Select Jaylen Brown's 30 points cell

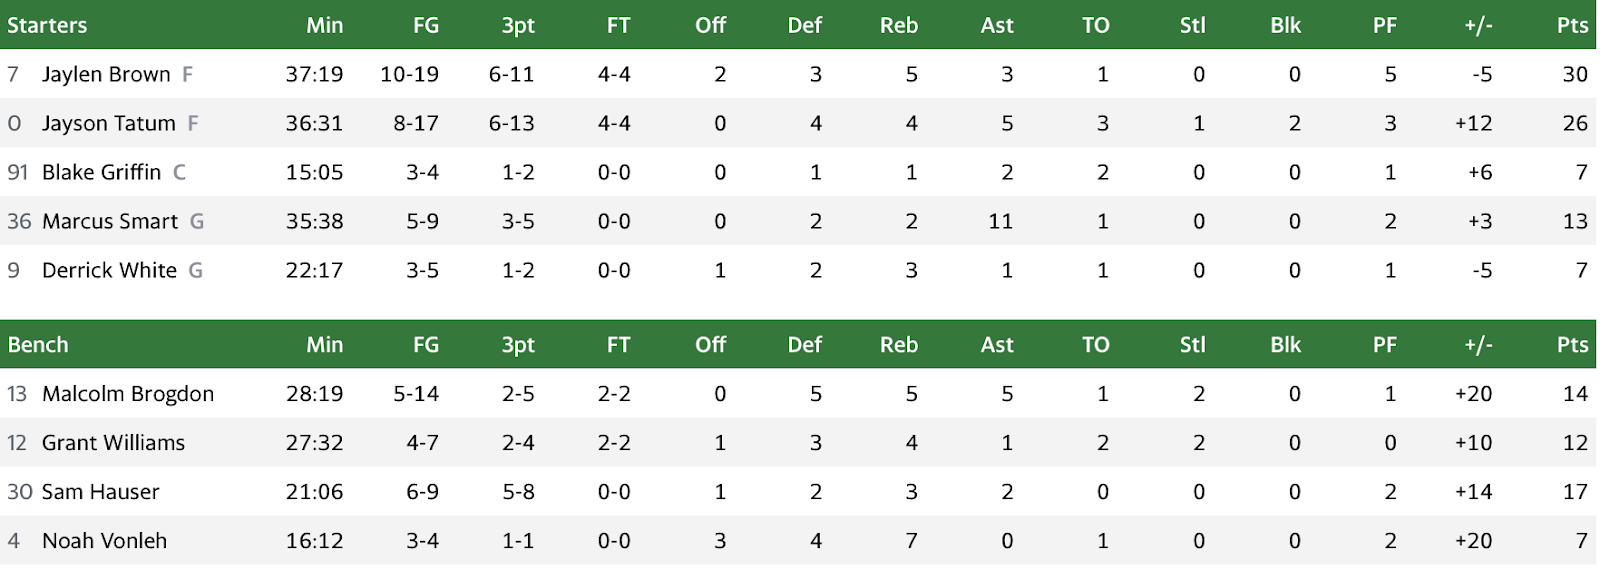[1575, 74]
